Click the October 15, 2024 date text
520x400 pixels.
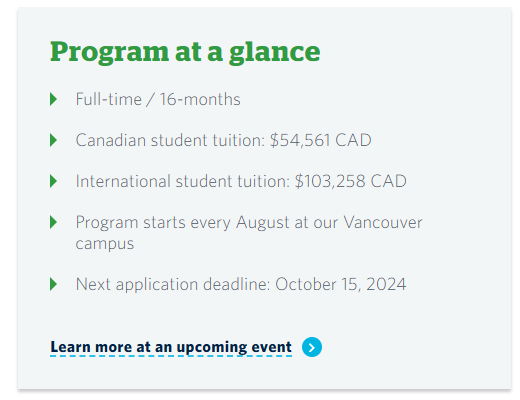pyautogui.click(x=341, y=284)
